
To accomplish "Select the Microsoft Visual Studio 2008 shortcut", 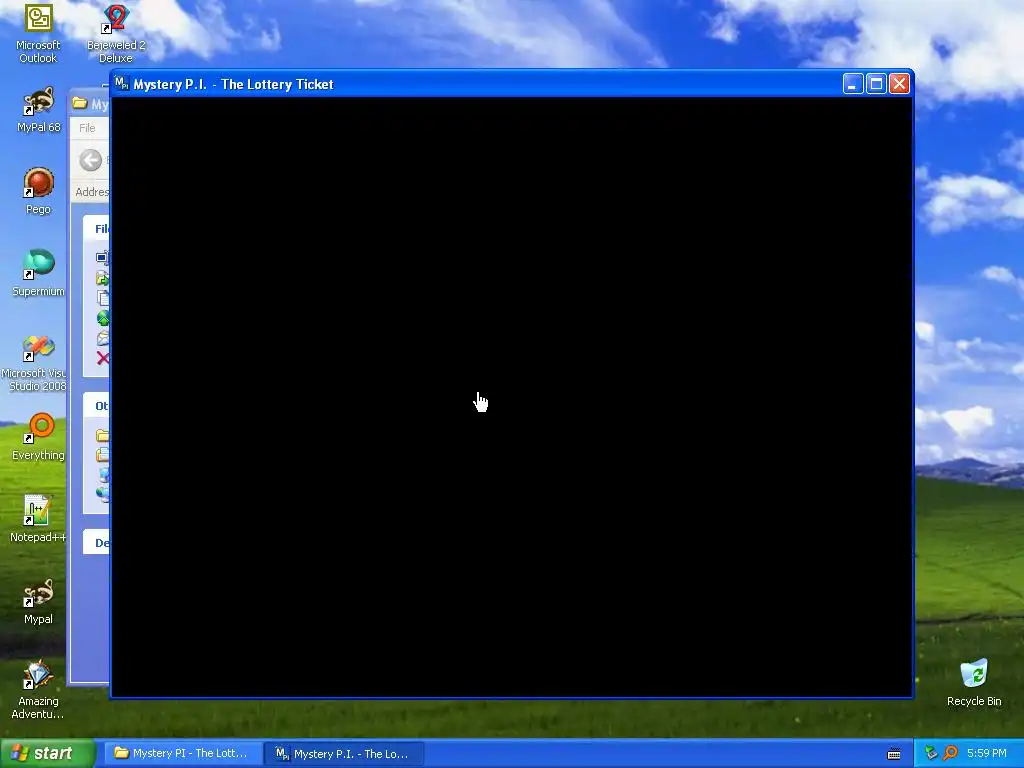I will pos(38,364).
